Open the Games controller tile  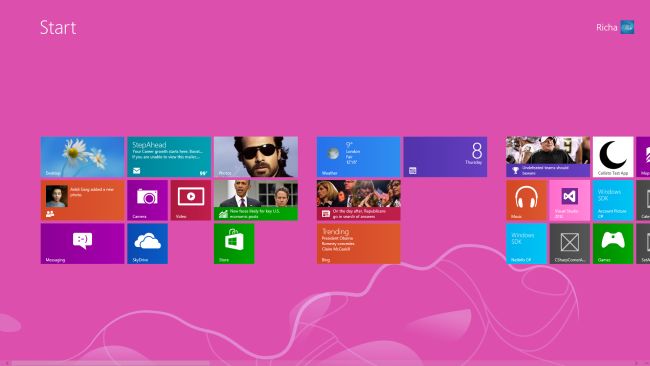click(613, 244)
